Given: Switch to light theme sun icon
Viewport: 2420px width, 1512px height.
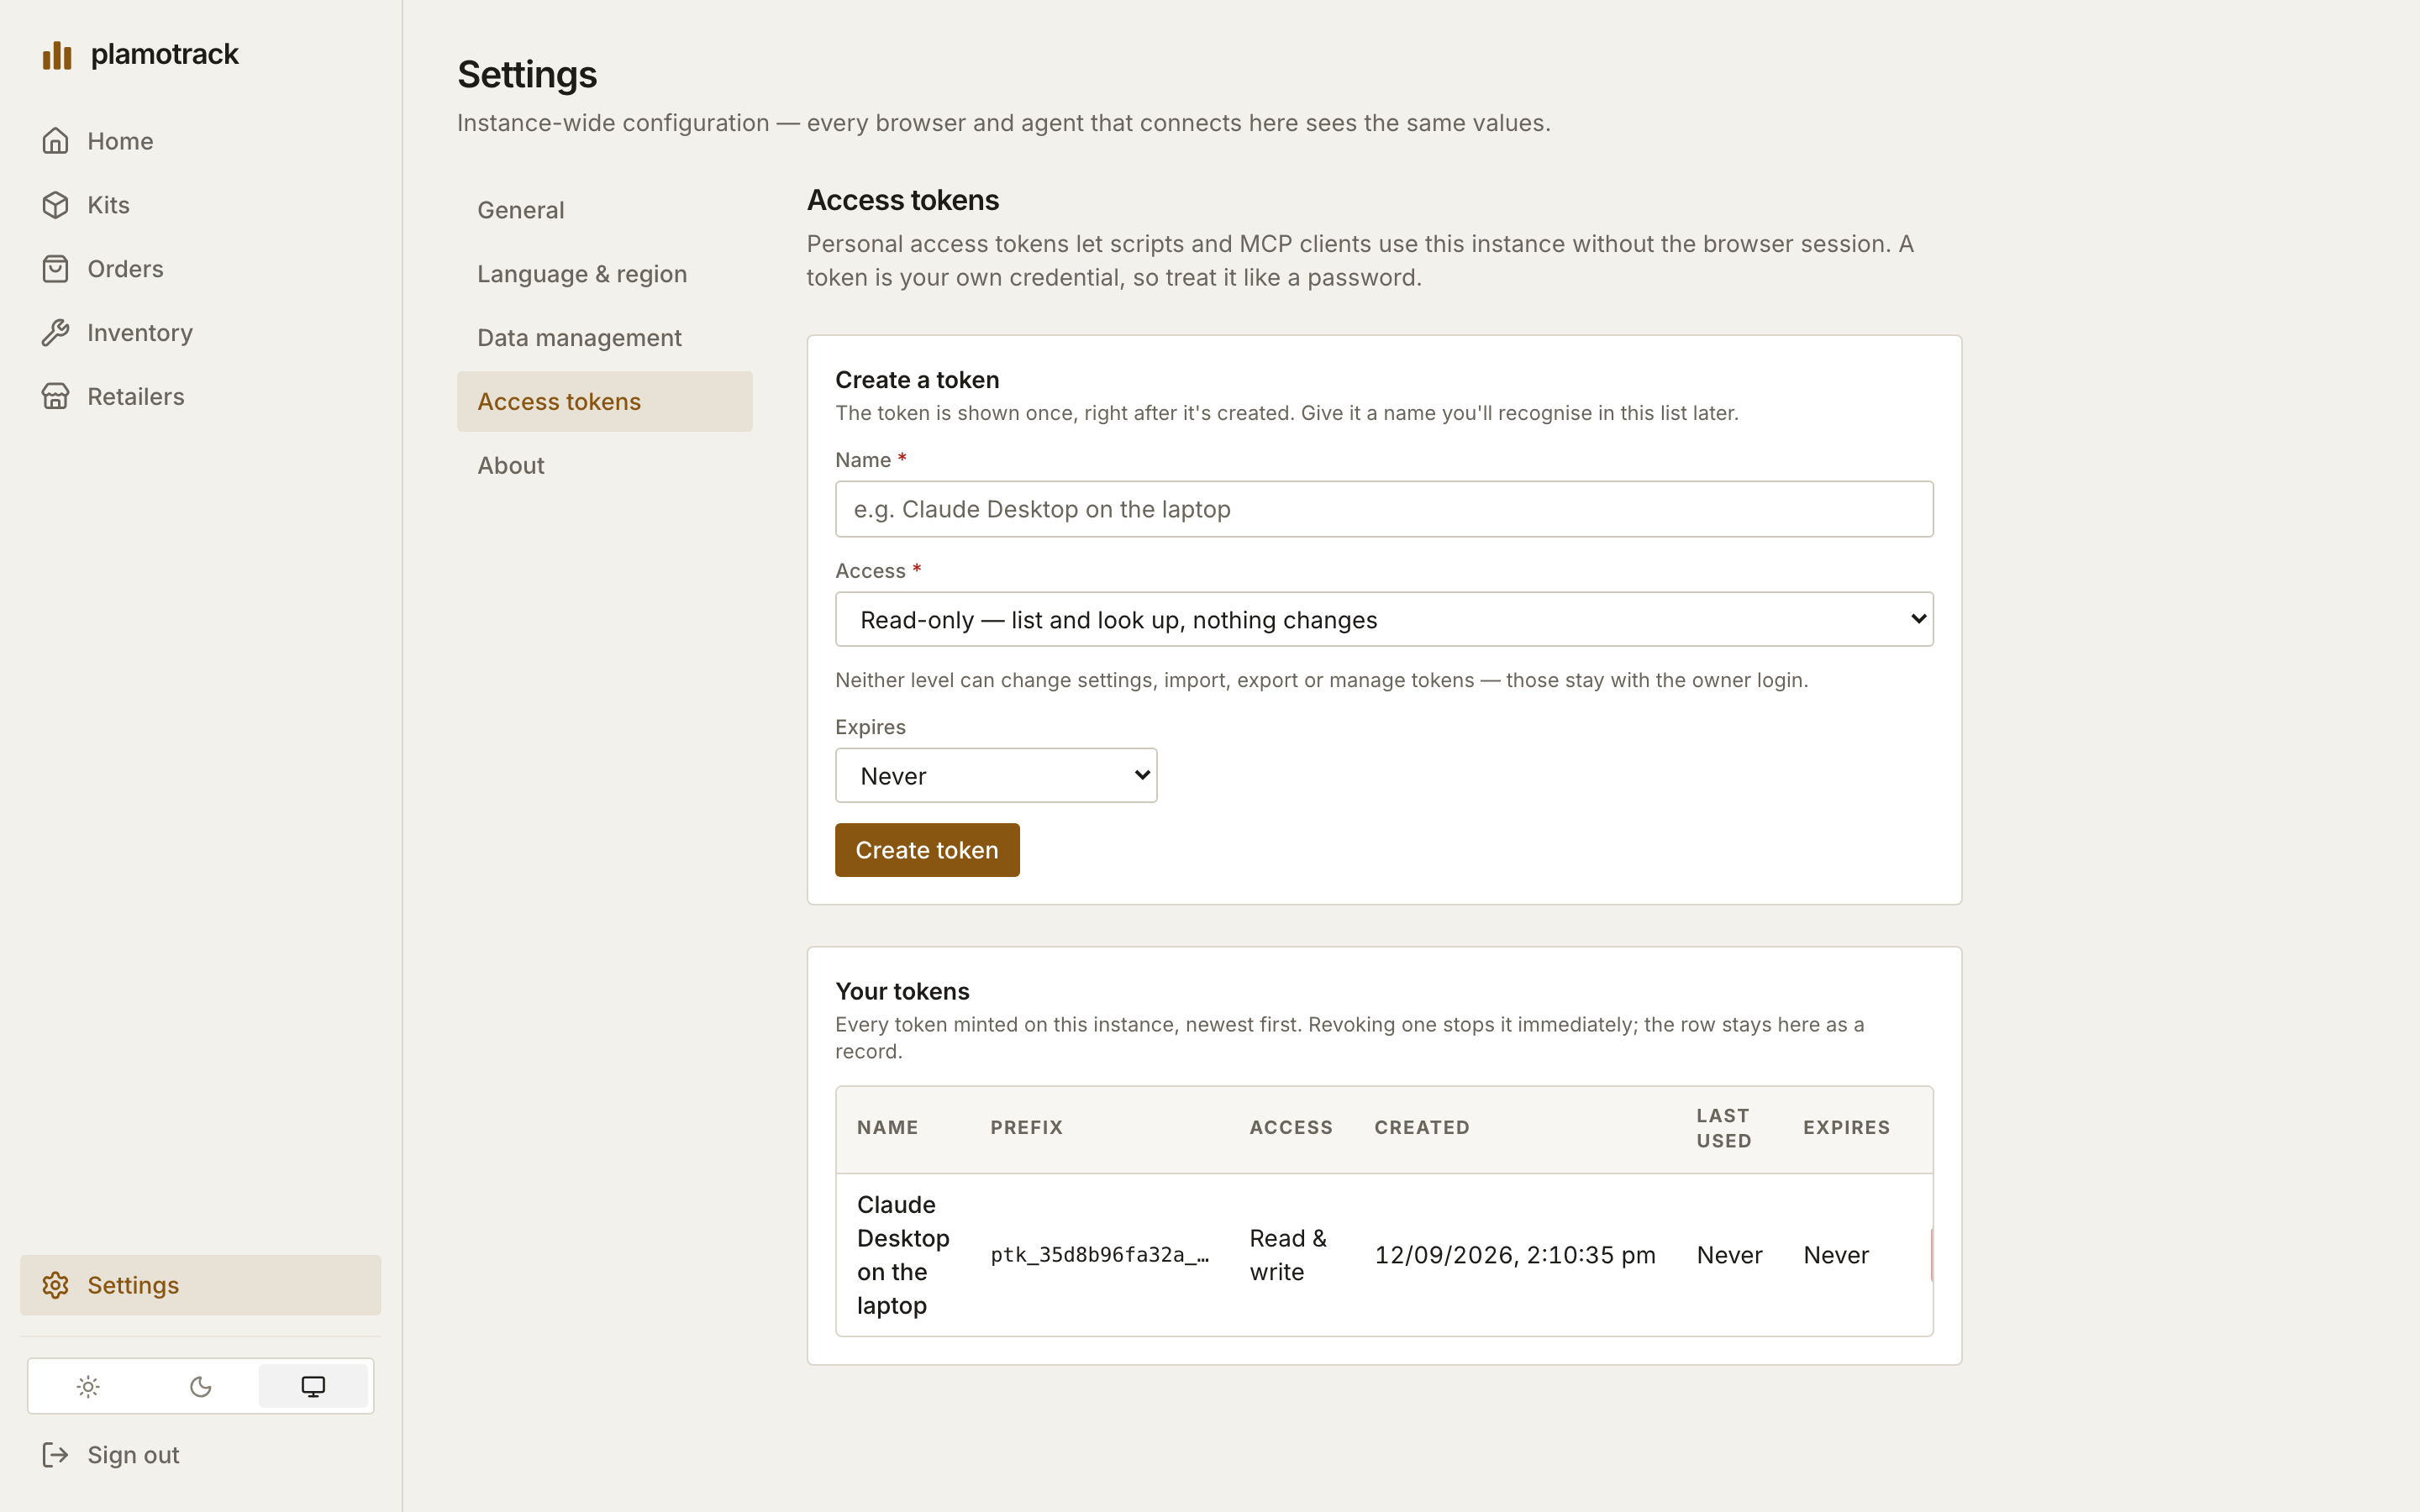Looking at the screenshot, I should pyautogui.click(x=88, y=1386).
